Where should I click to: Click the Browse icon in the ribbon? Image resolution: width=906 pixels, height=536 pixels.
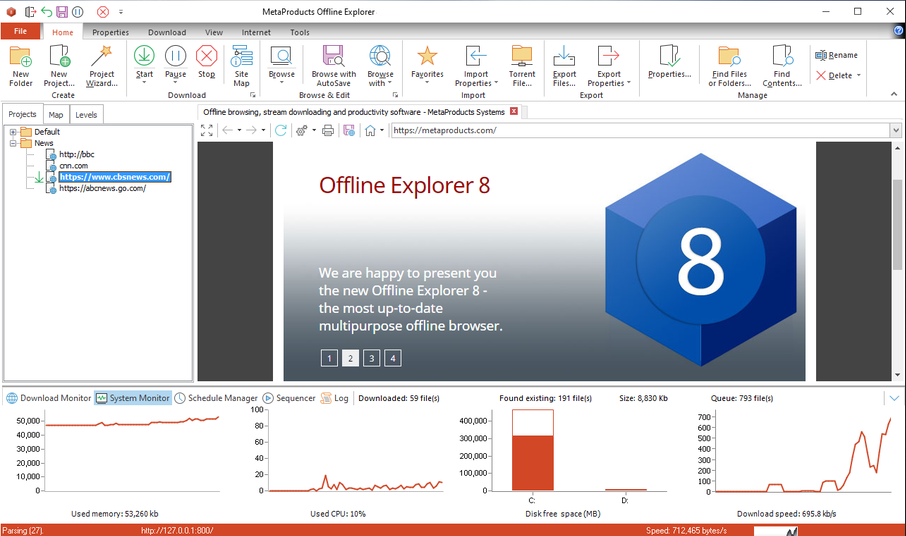point(281,57)
